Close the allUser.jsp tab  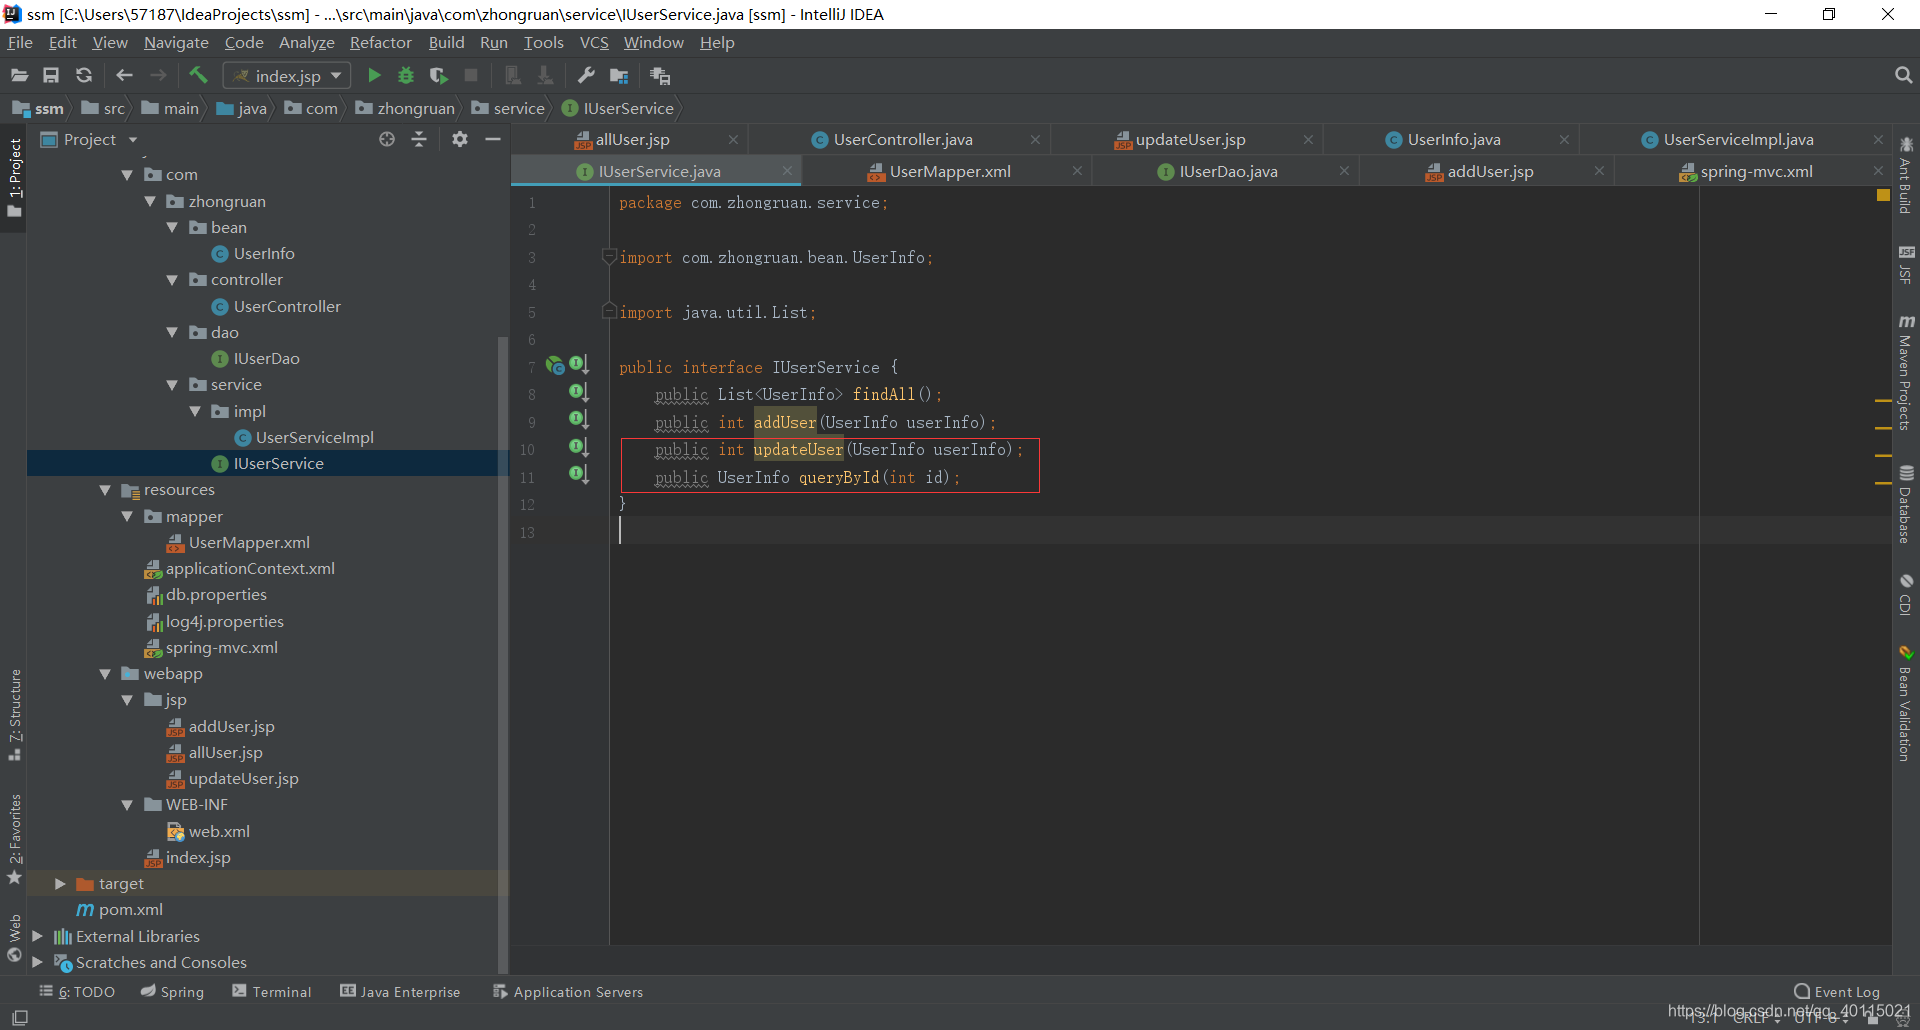733,140
